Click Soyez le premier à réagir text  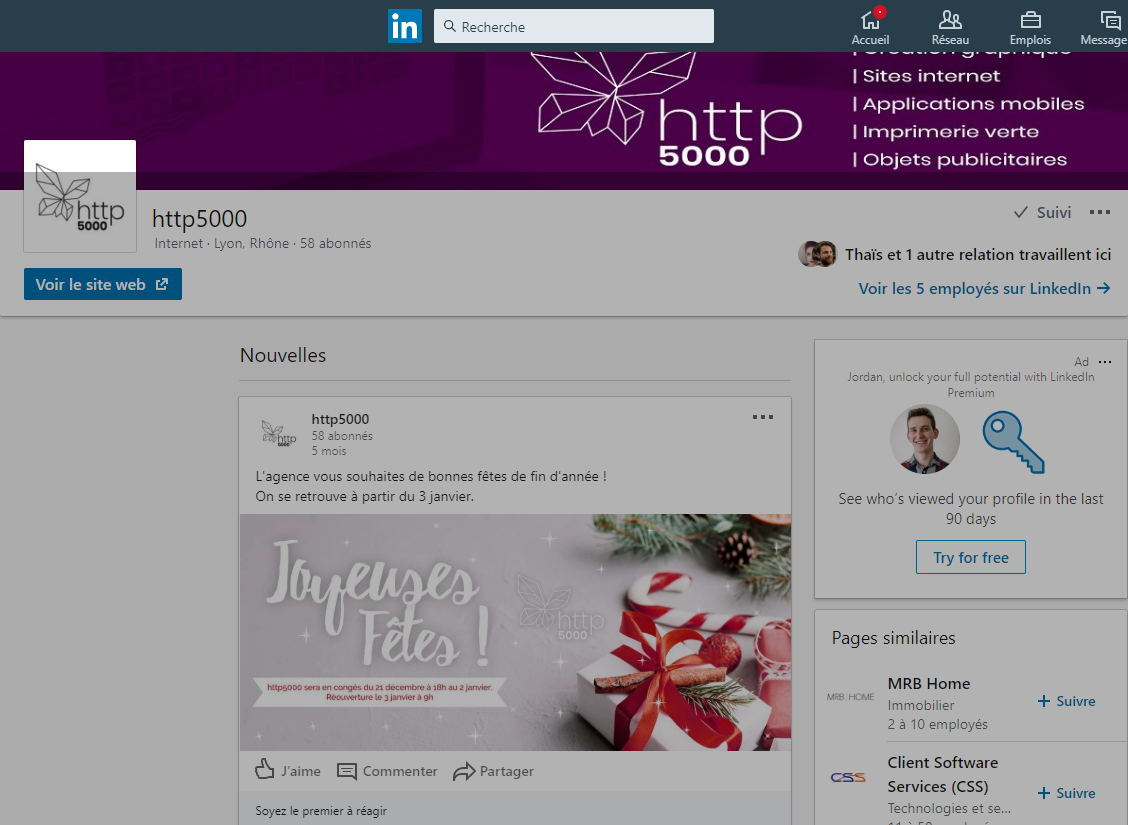[x=321, y=811]
